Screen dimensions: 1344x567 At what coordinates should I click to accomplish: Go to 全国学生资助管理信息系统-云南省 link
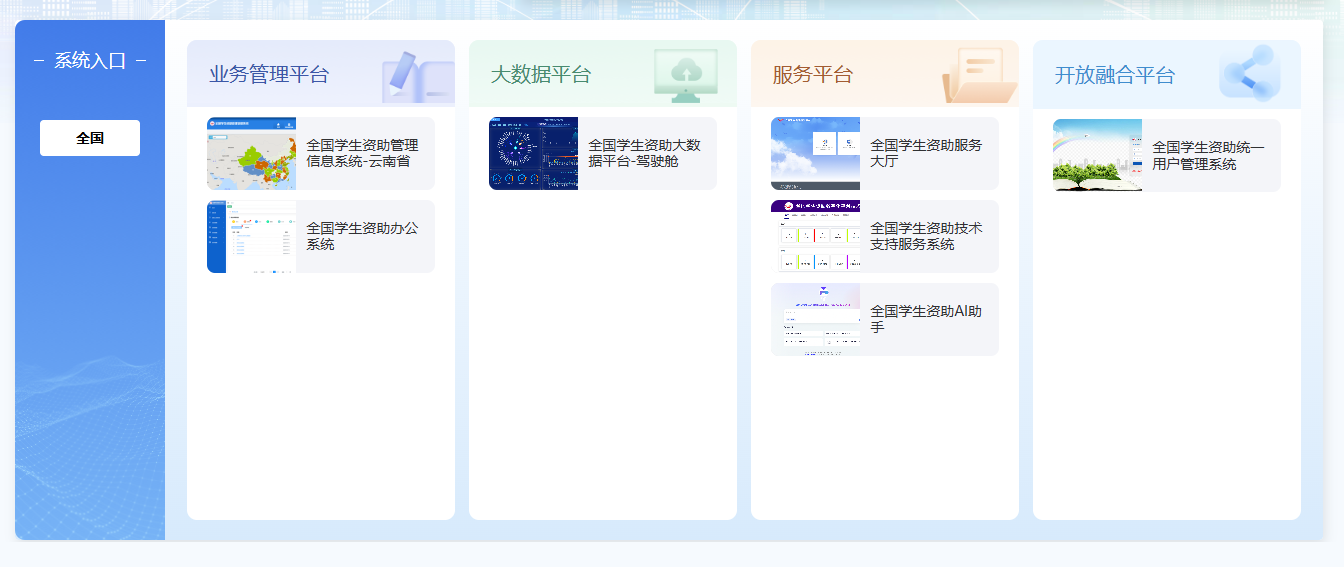pyautogui.click(x=362, y=153)
